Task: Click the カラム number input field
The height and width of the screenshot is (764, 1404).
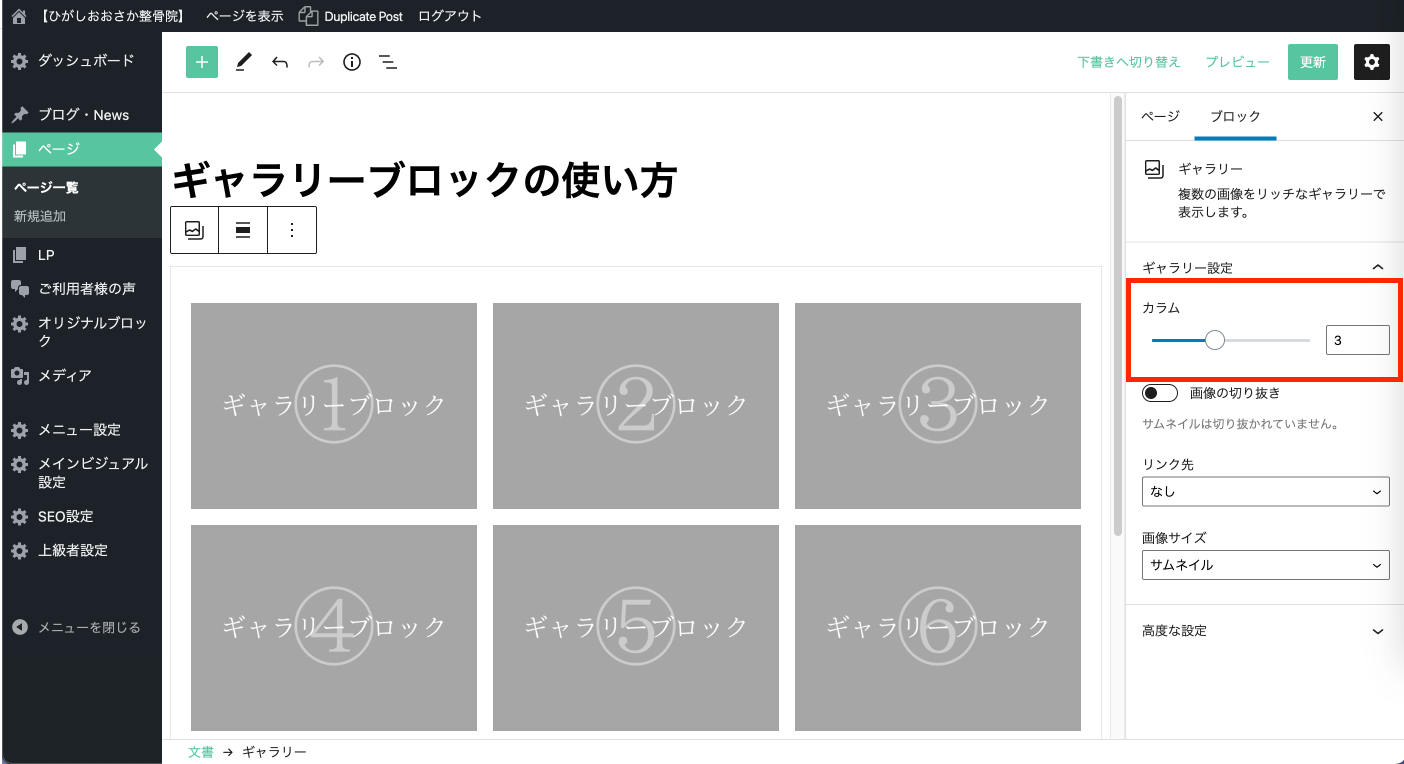Action: tap(1357, 340)
